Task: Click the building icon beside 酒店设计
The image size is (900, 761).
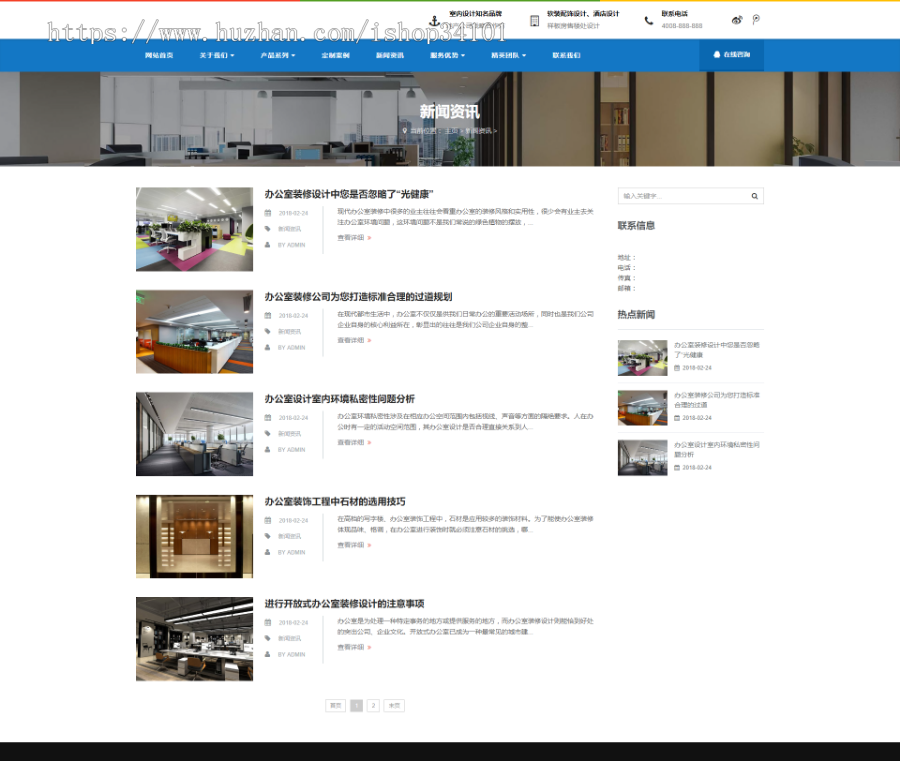Action: coord(534,21)
